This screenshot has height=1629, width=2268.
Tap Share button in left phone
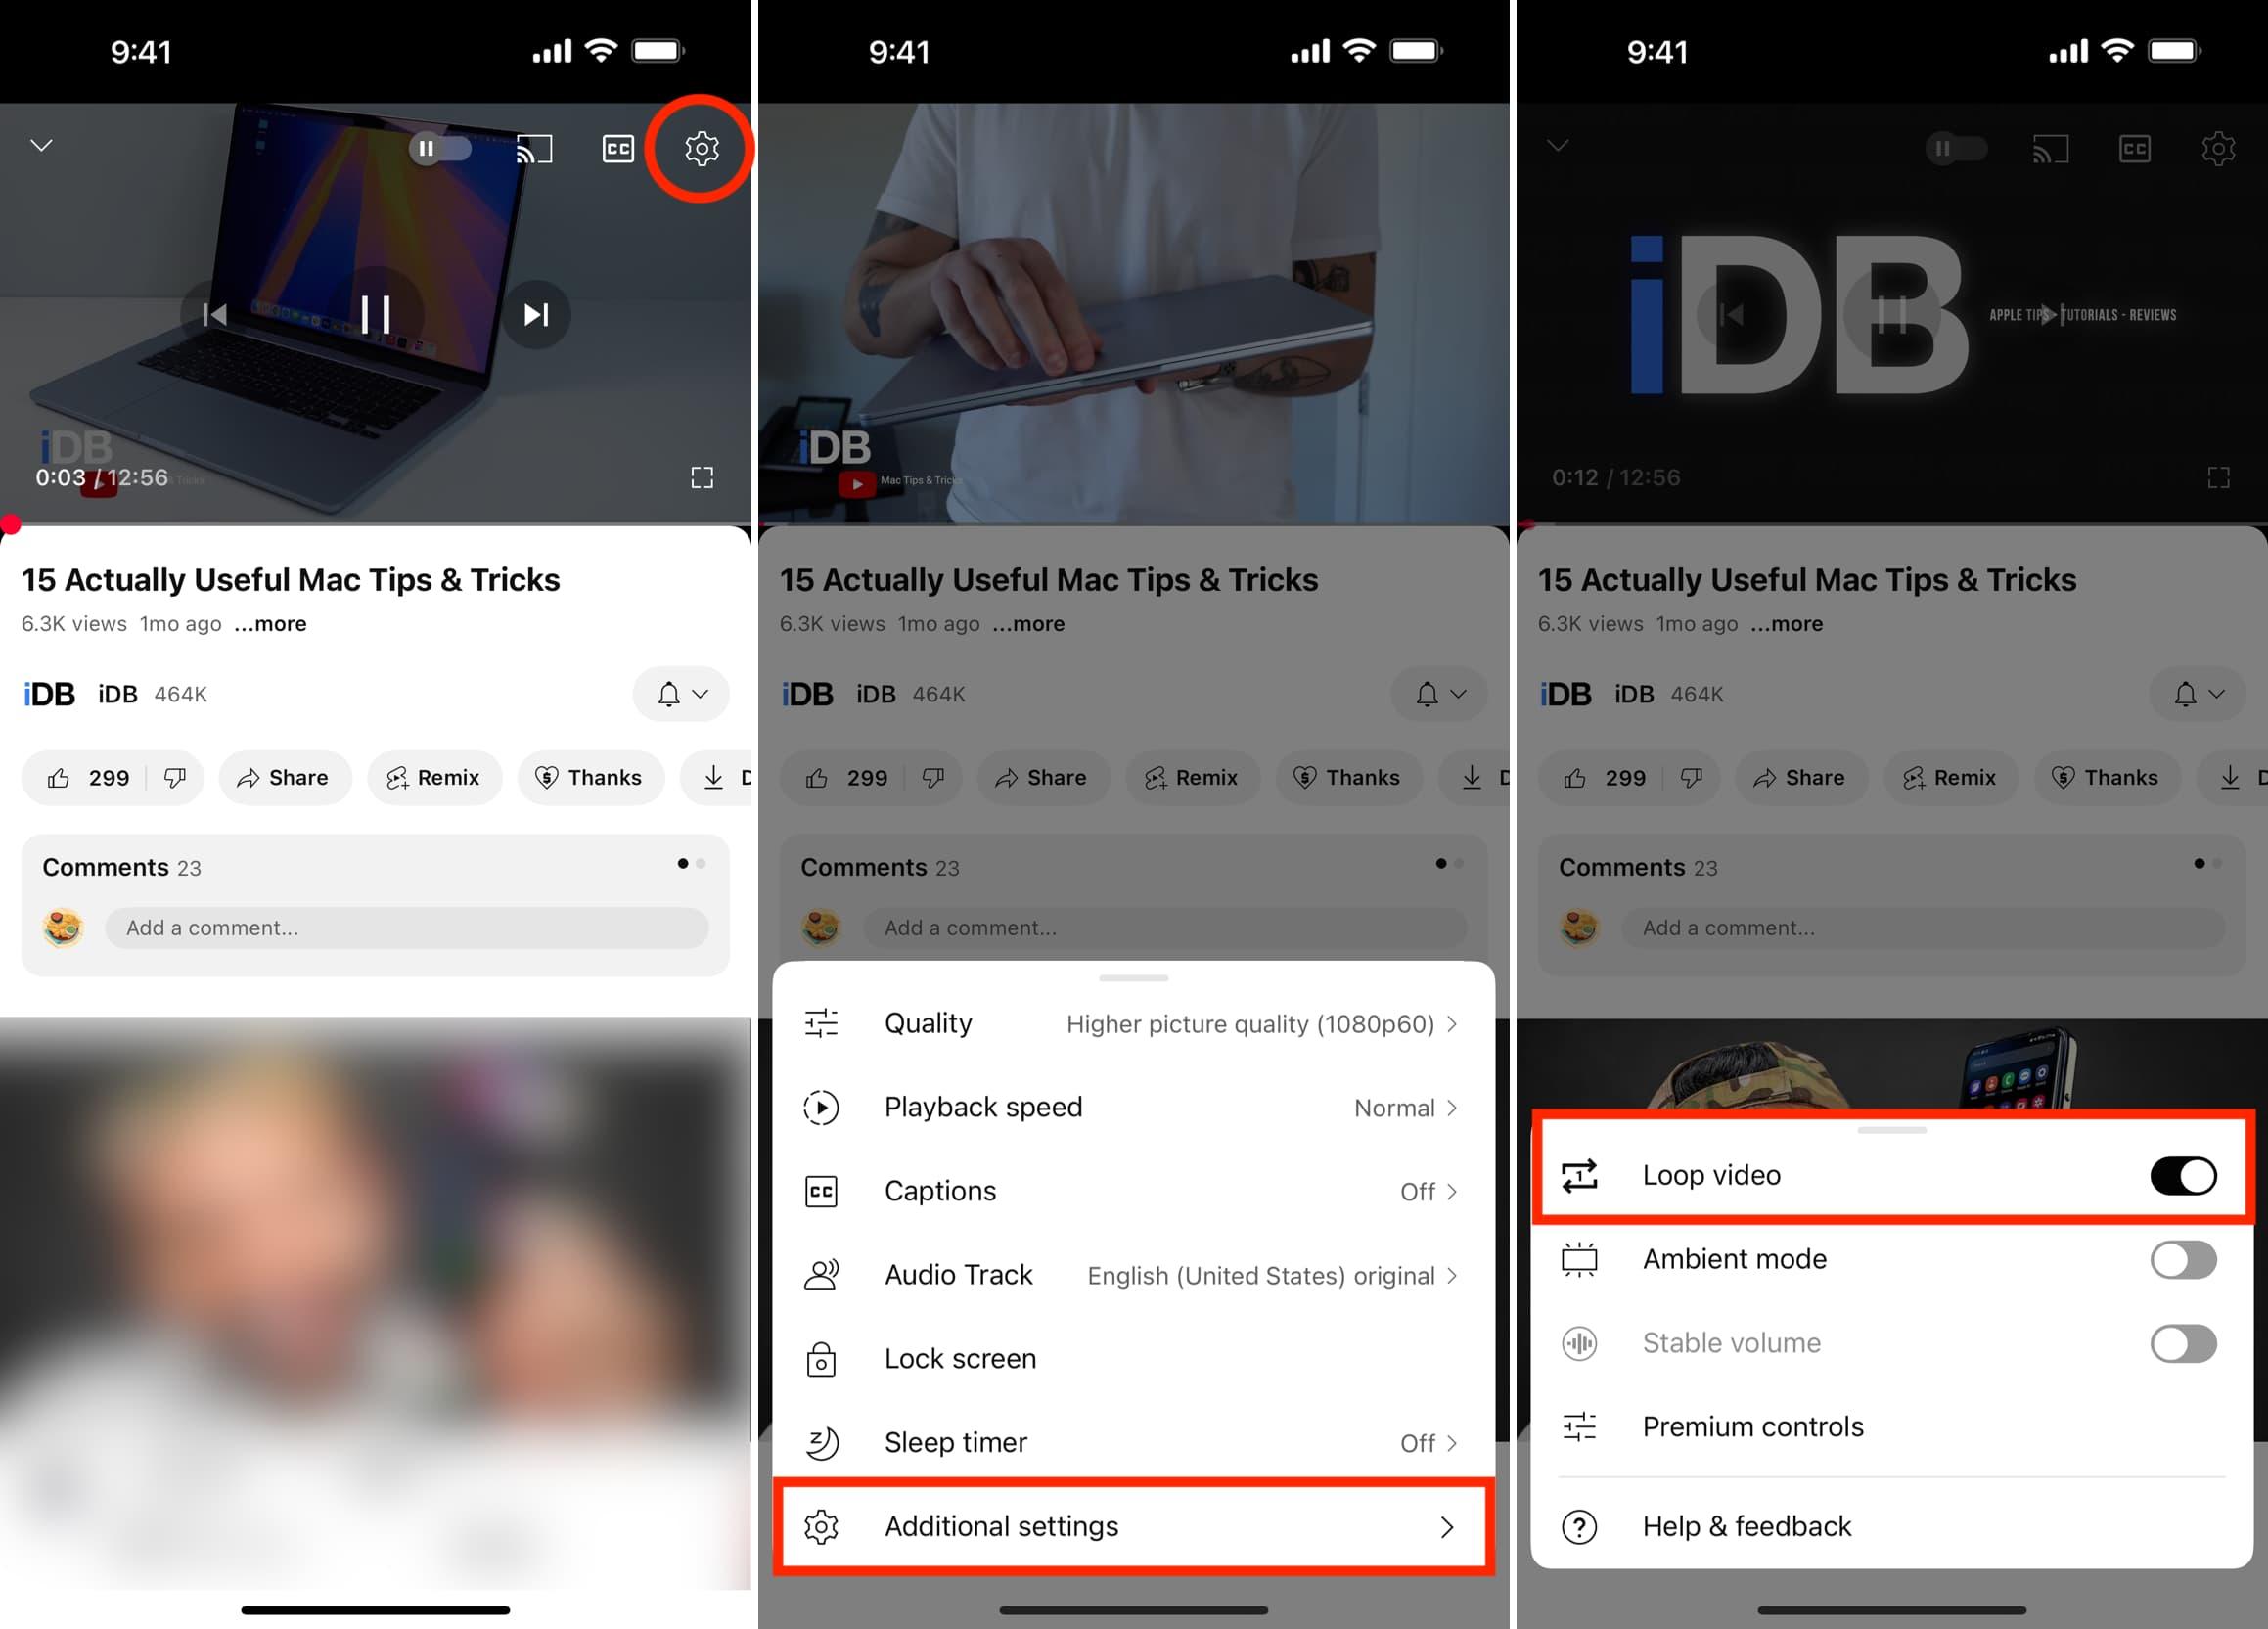[284, 778]
